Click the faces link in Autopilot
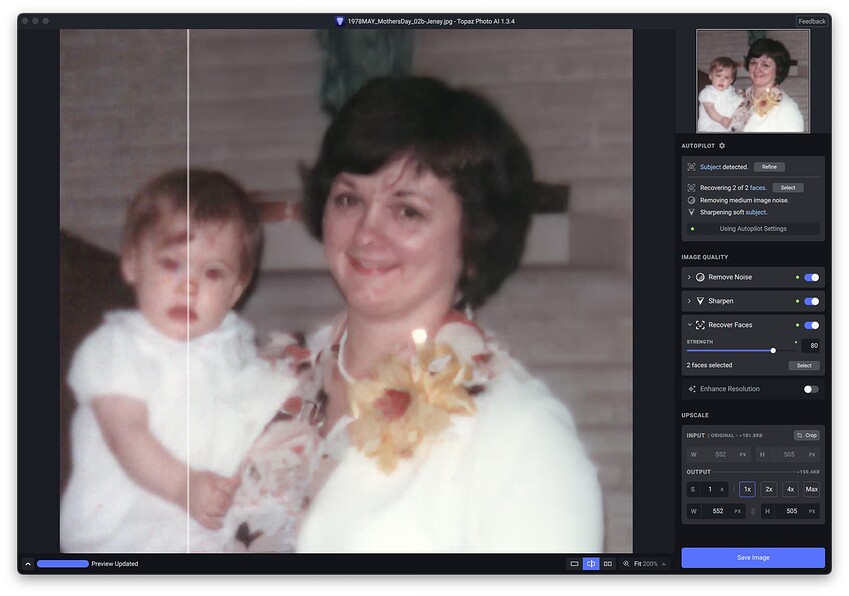The image size is (849, 596). pos(757,188)
